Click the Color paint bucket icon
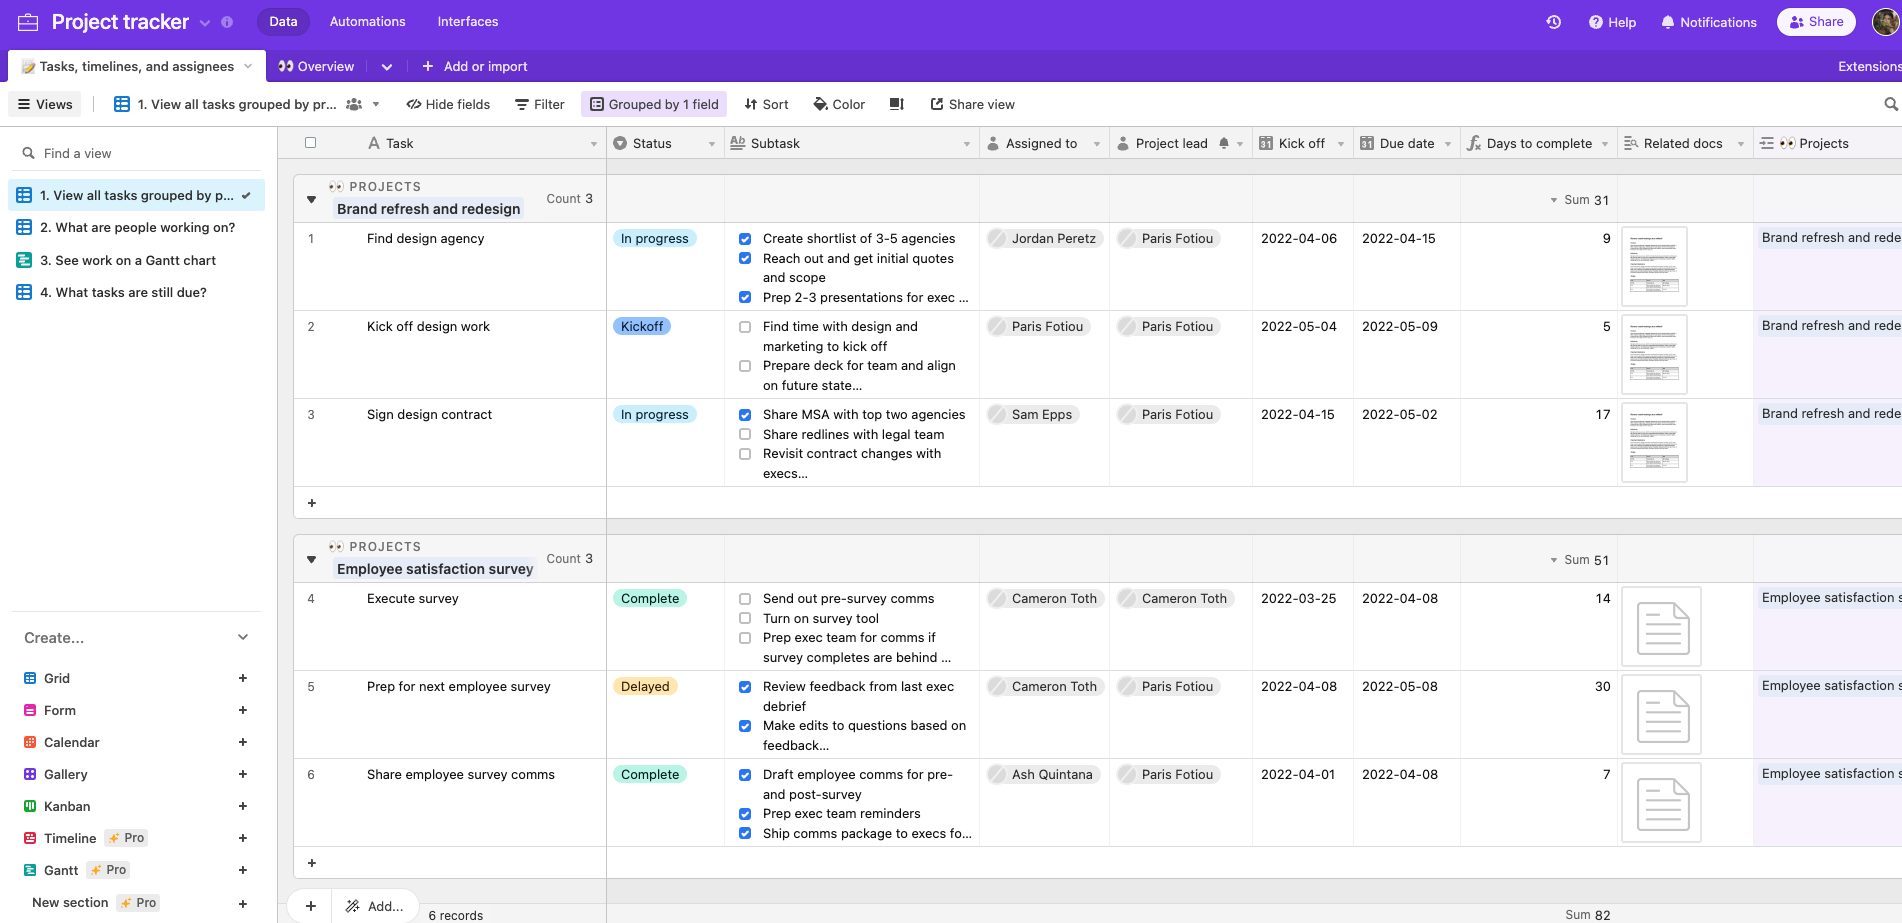The image size is (1902, 923). (821, 104)
